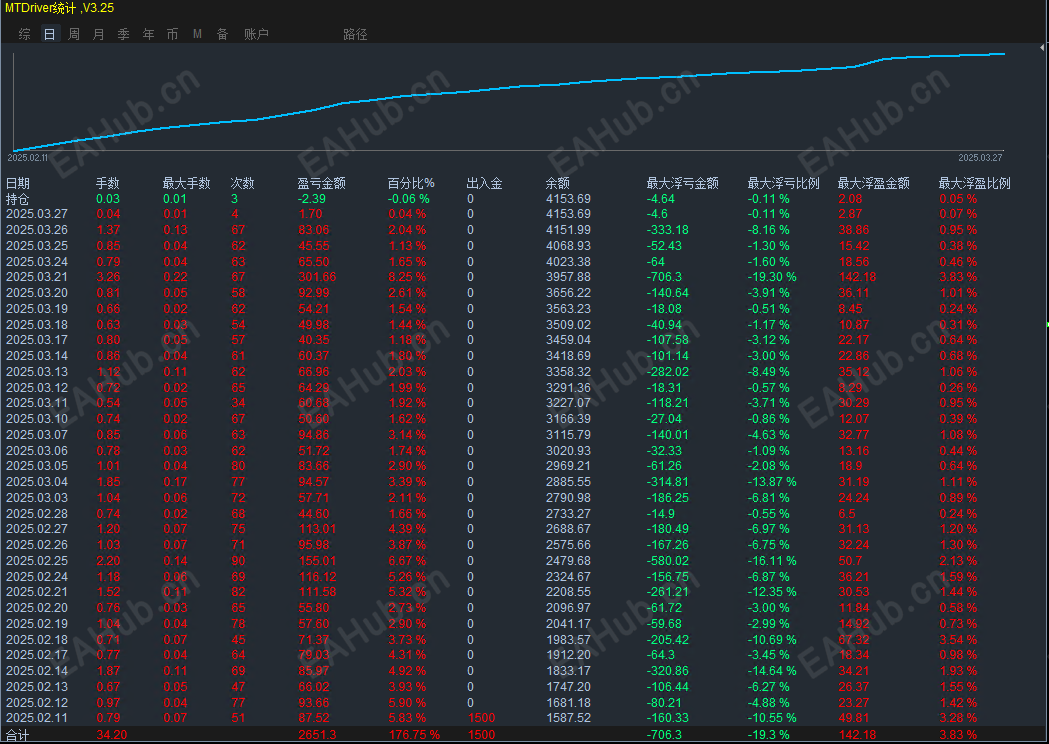1049x744 pixels.
Task: Switch to the 月 monthly tab
Action: tap(98, 34)
